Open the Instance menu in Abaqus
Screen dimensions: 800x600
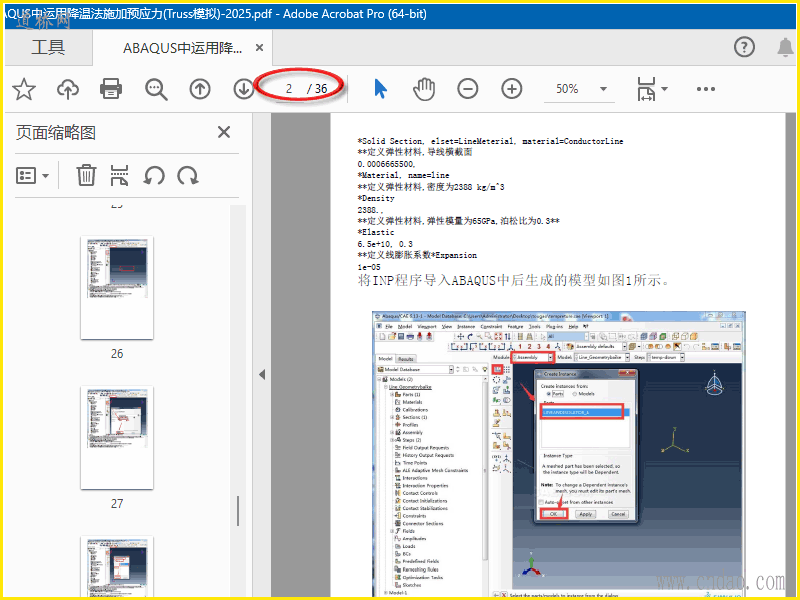coord(465,326)
